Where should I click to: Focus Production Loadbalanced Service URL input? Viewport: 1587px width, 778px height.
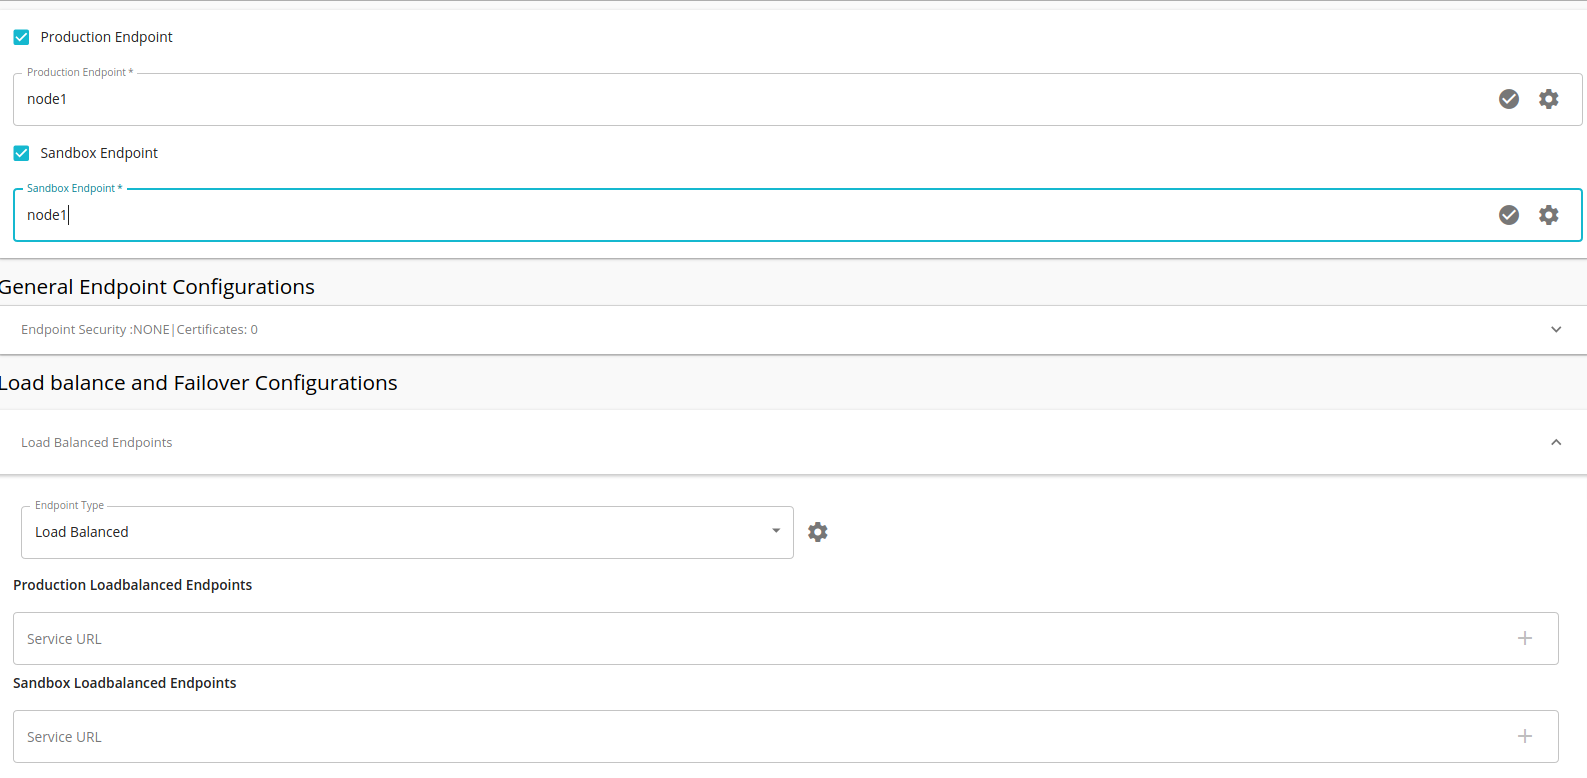(700, 639)
